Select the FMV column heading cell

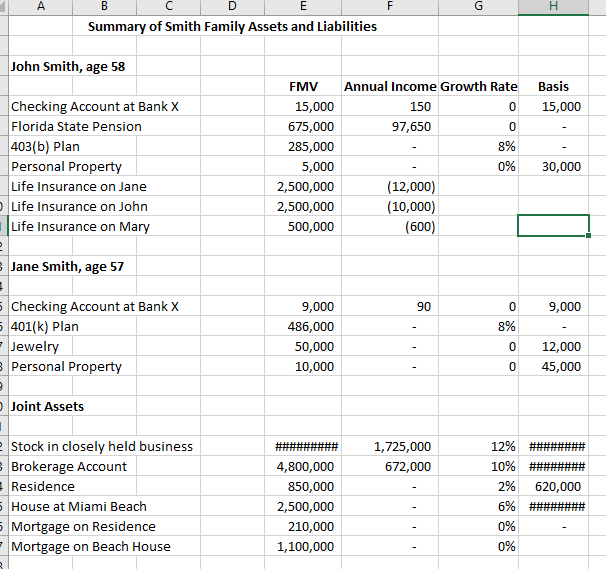pyautogui.click(x=319, y=87)
